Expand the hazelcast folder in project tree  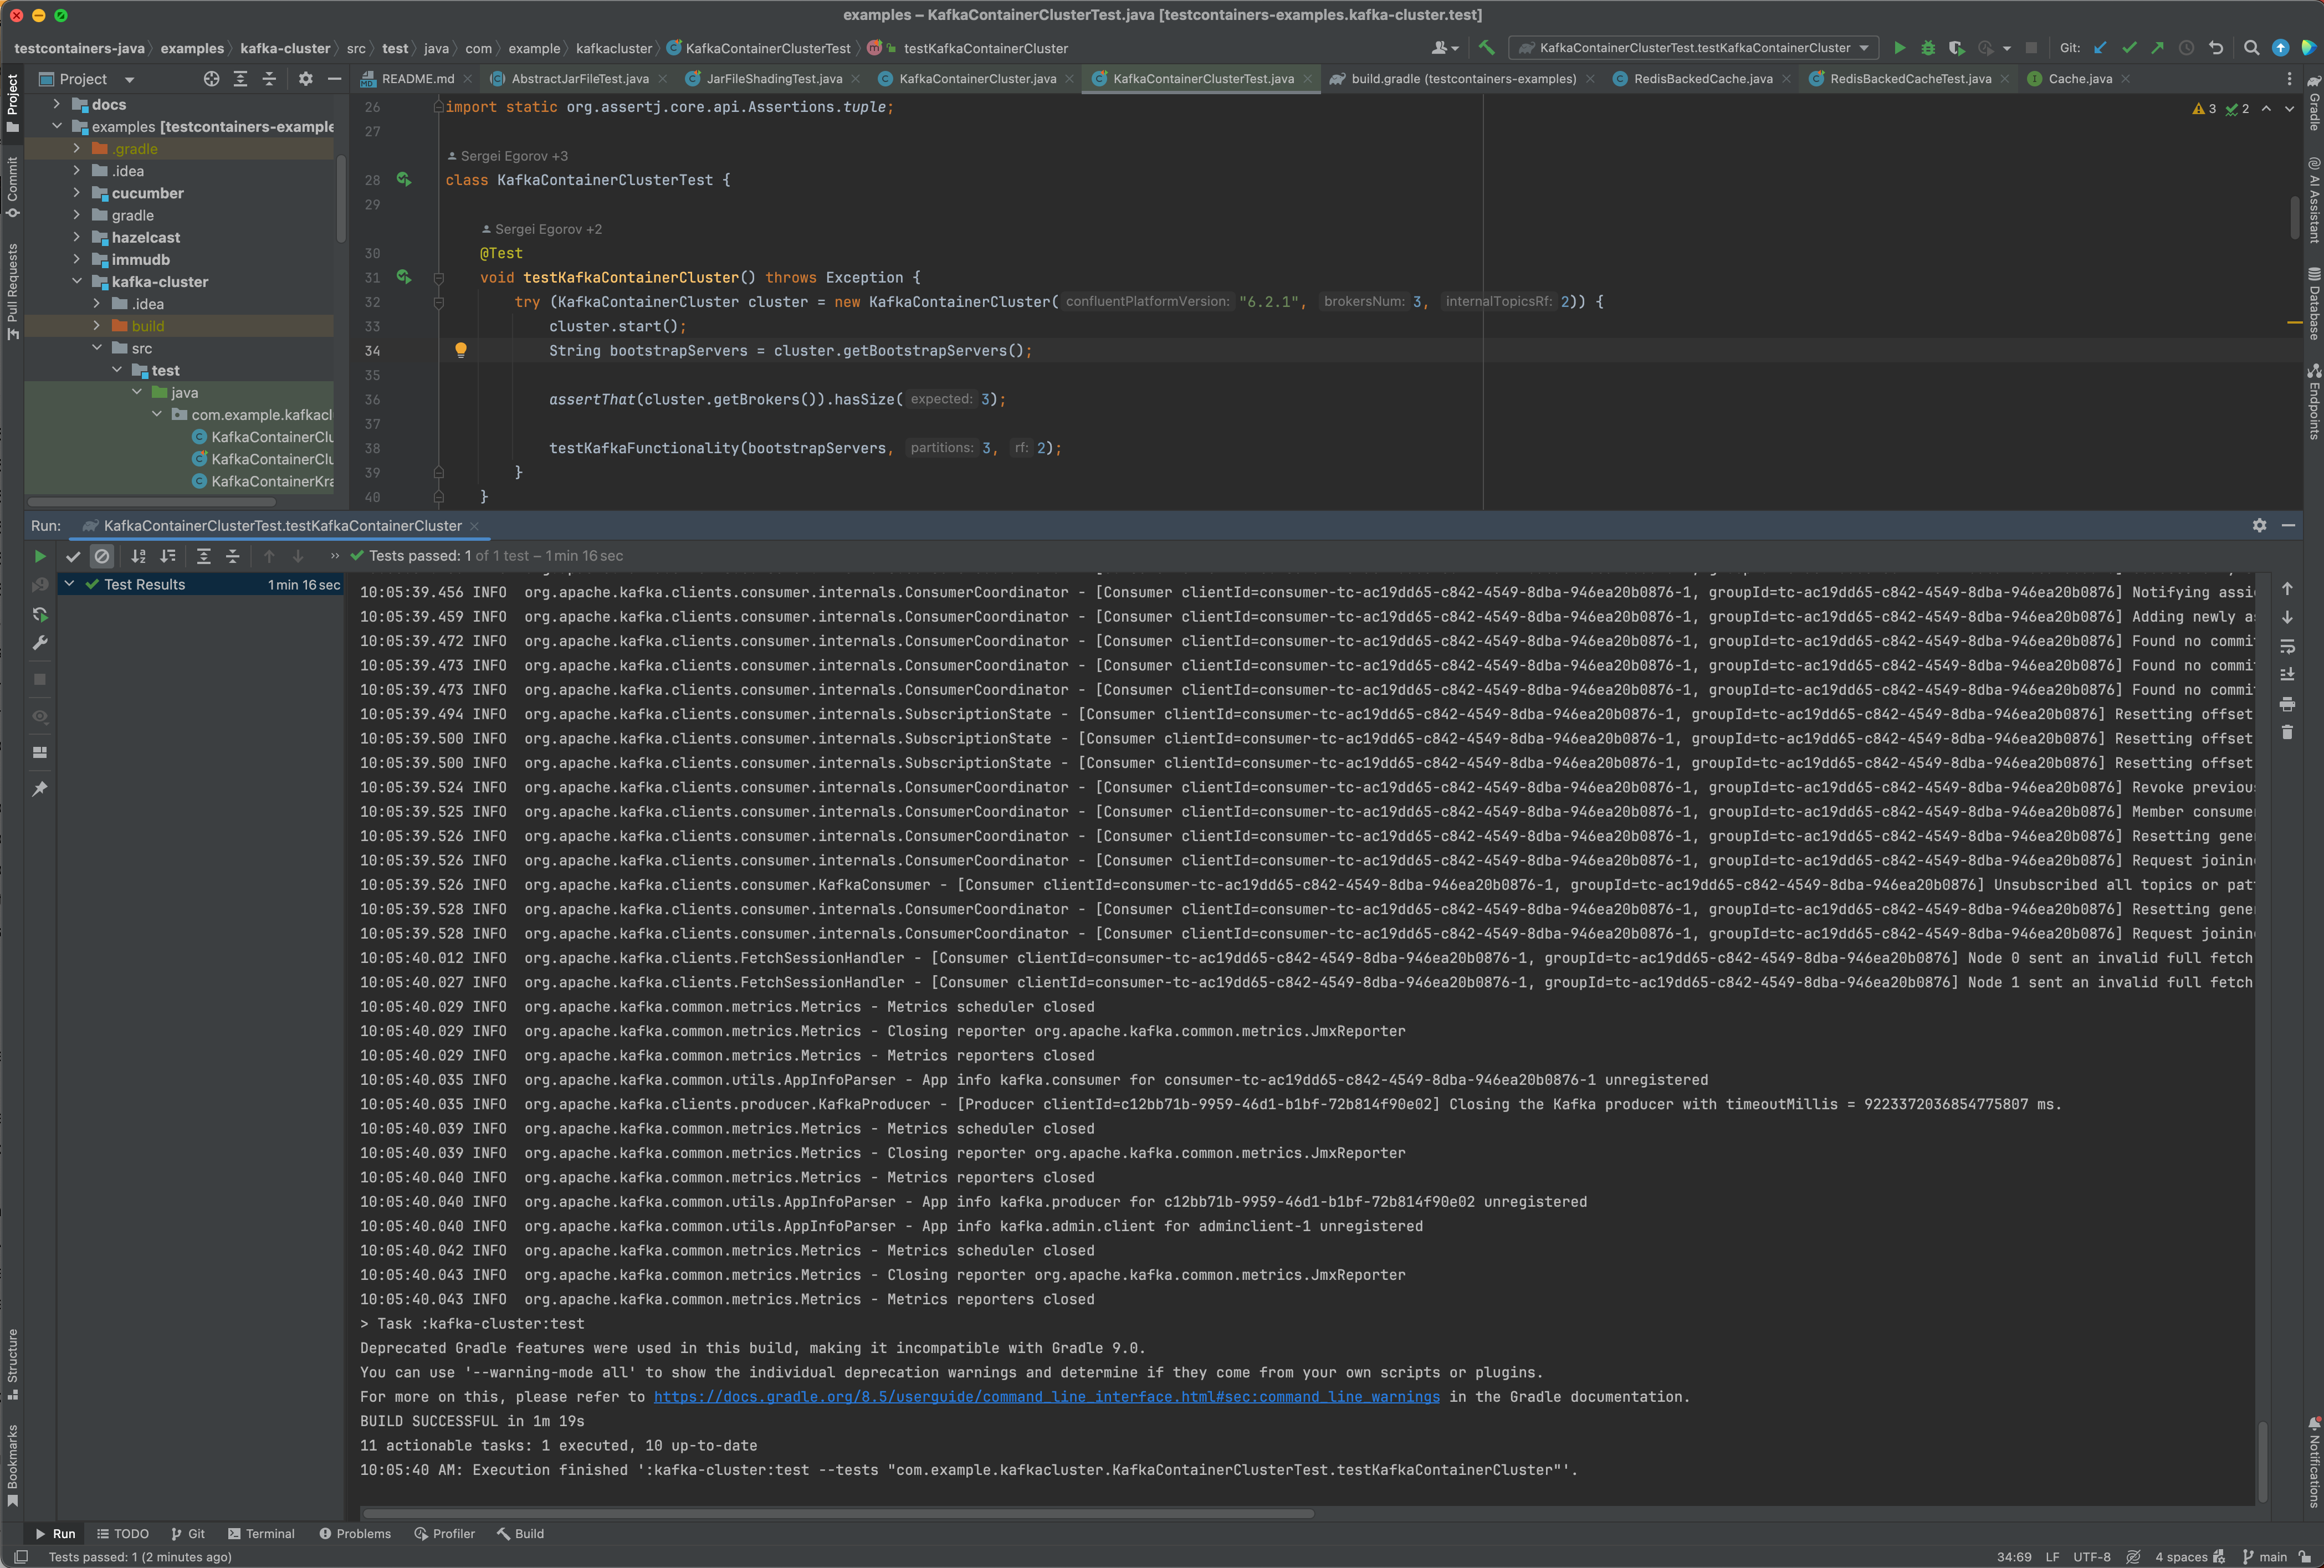(x=77, y=237)
